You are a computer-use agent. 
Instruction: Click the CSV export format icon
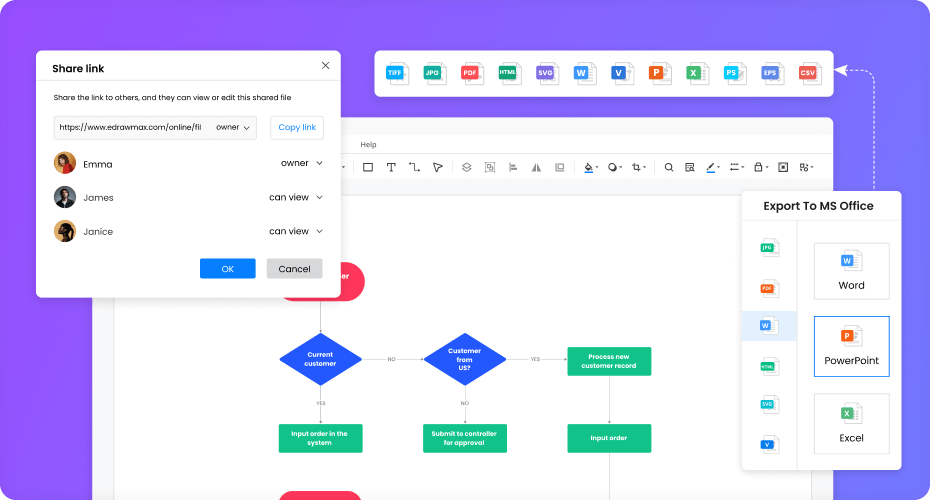coord(810,74)
